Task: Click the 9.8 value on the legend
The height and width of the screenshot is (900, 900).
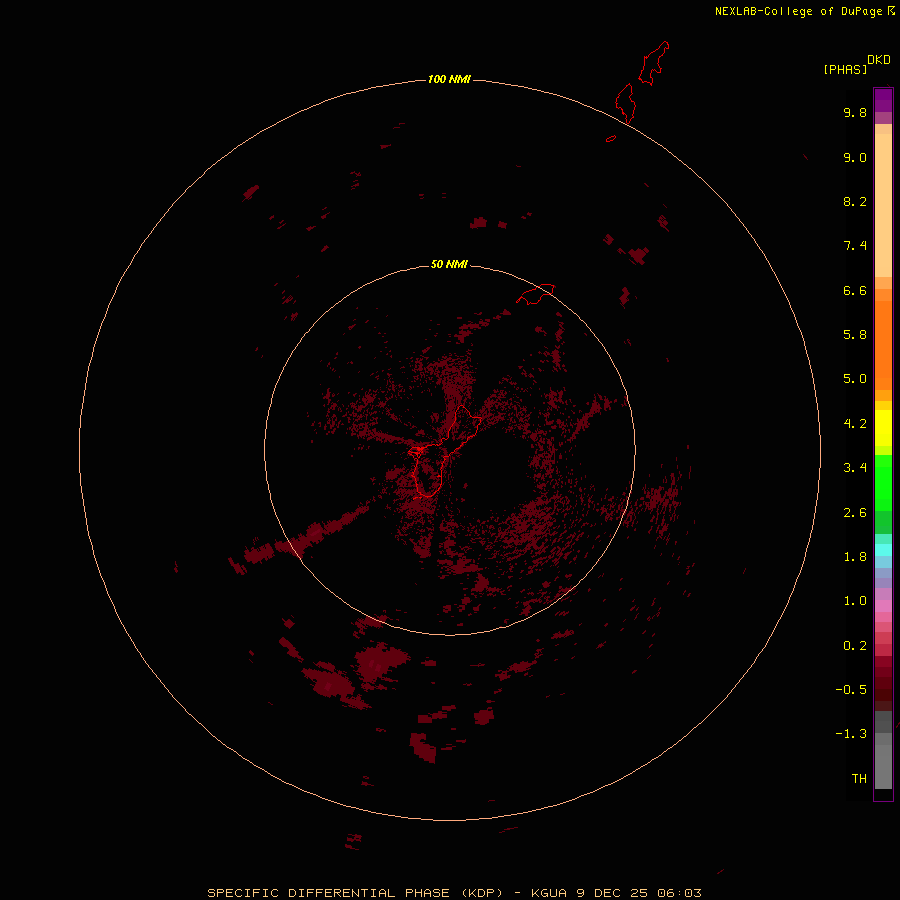Action: [854, 113]
